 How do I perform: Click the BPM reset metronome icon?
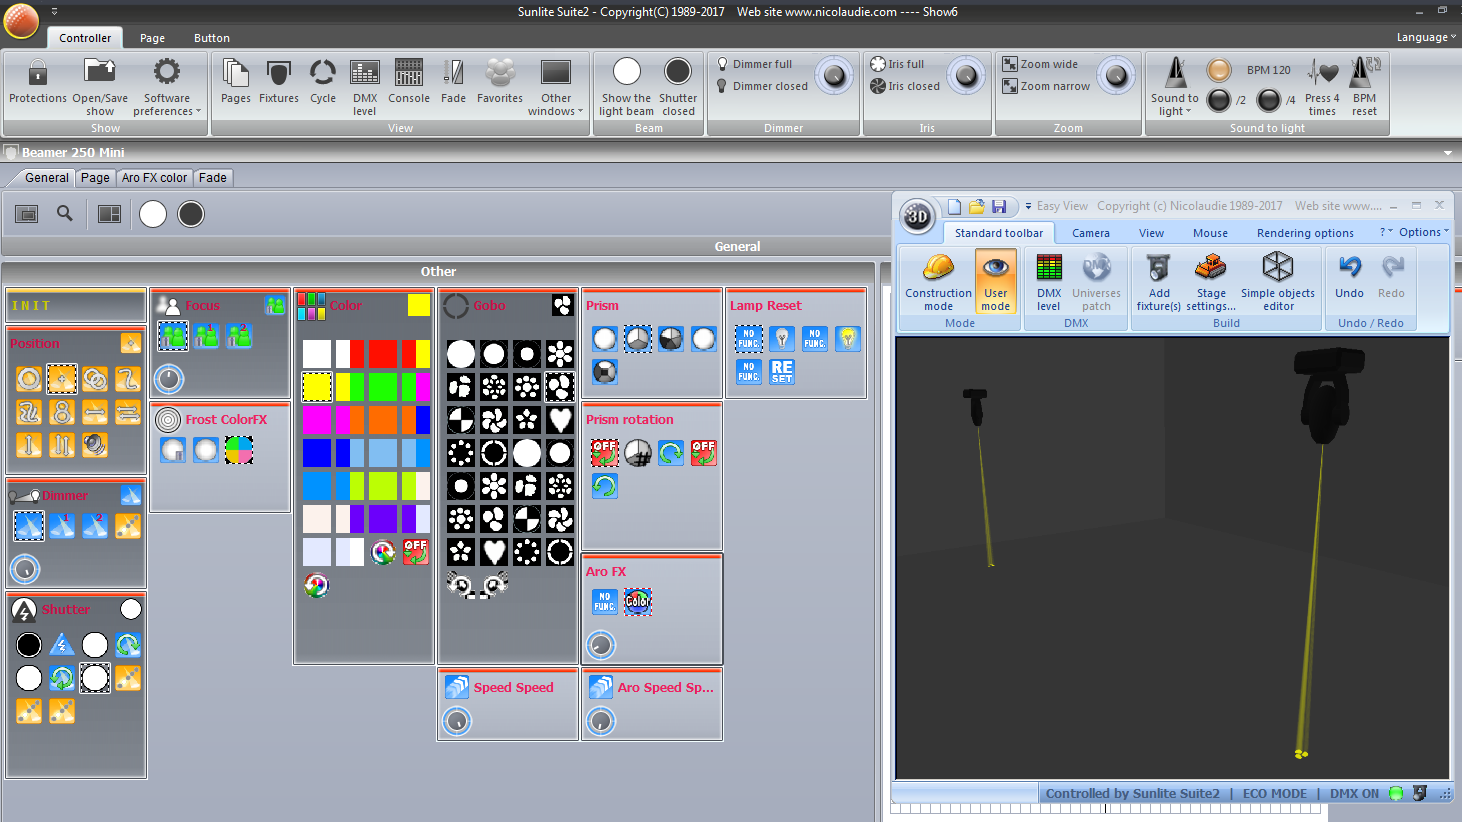click(1365, 73)
